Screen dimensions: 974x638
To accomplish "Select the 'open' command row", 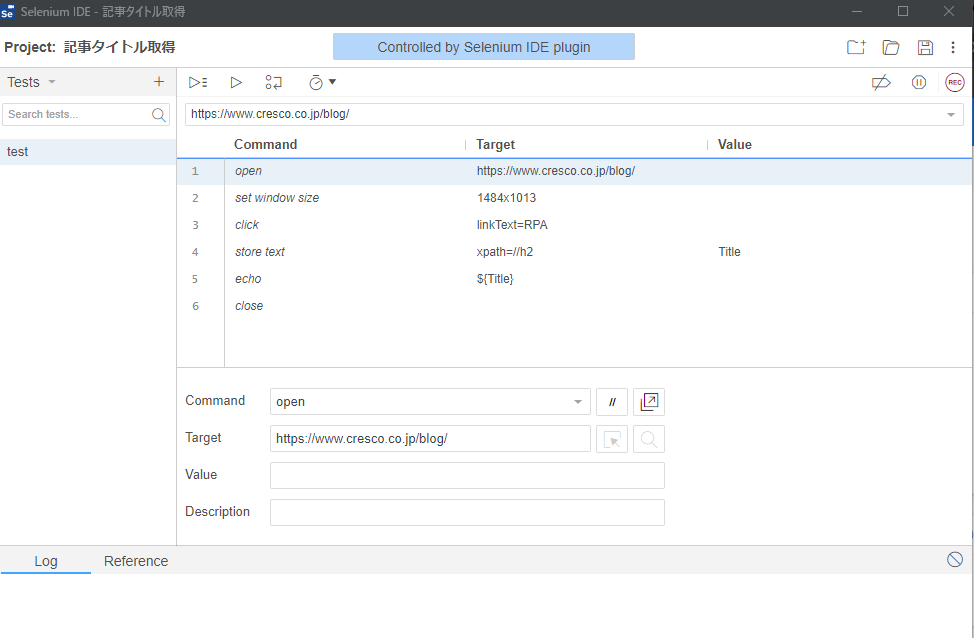I will coord(574,171).
